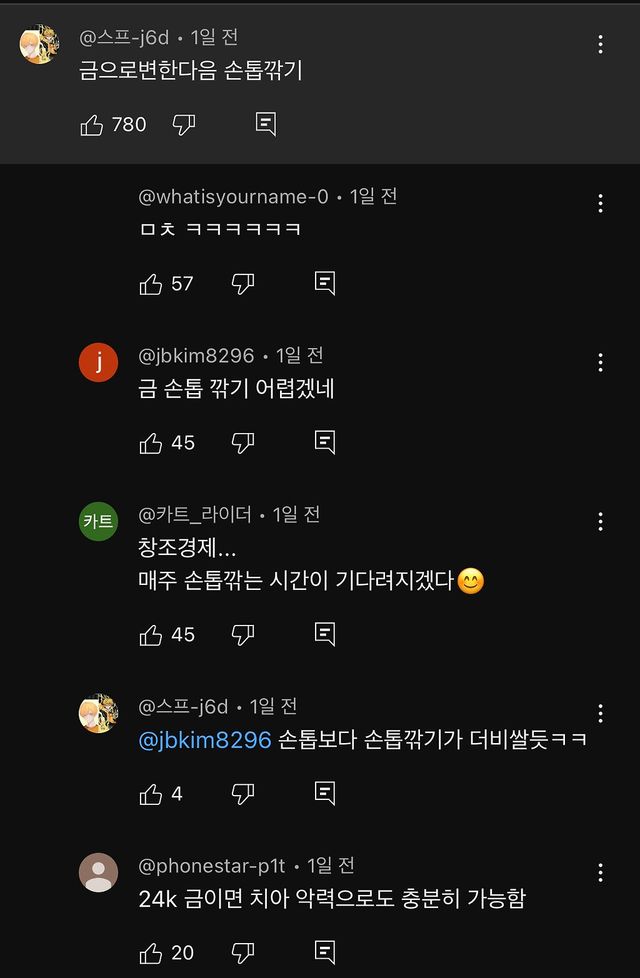
Task: Like the comment by @스프-j6d
Action: pyautogui.click(x=95, y=125)
